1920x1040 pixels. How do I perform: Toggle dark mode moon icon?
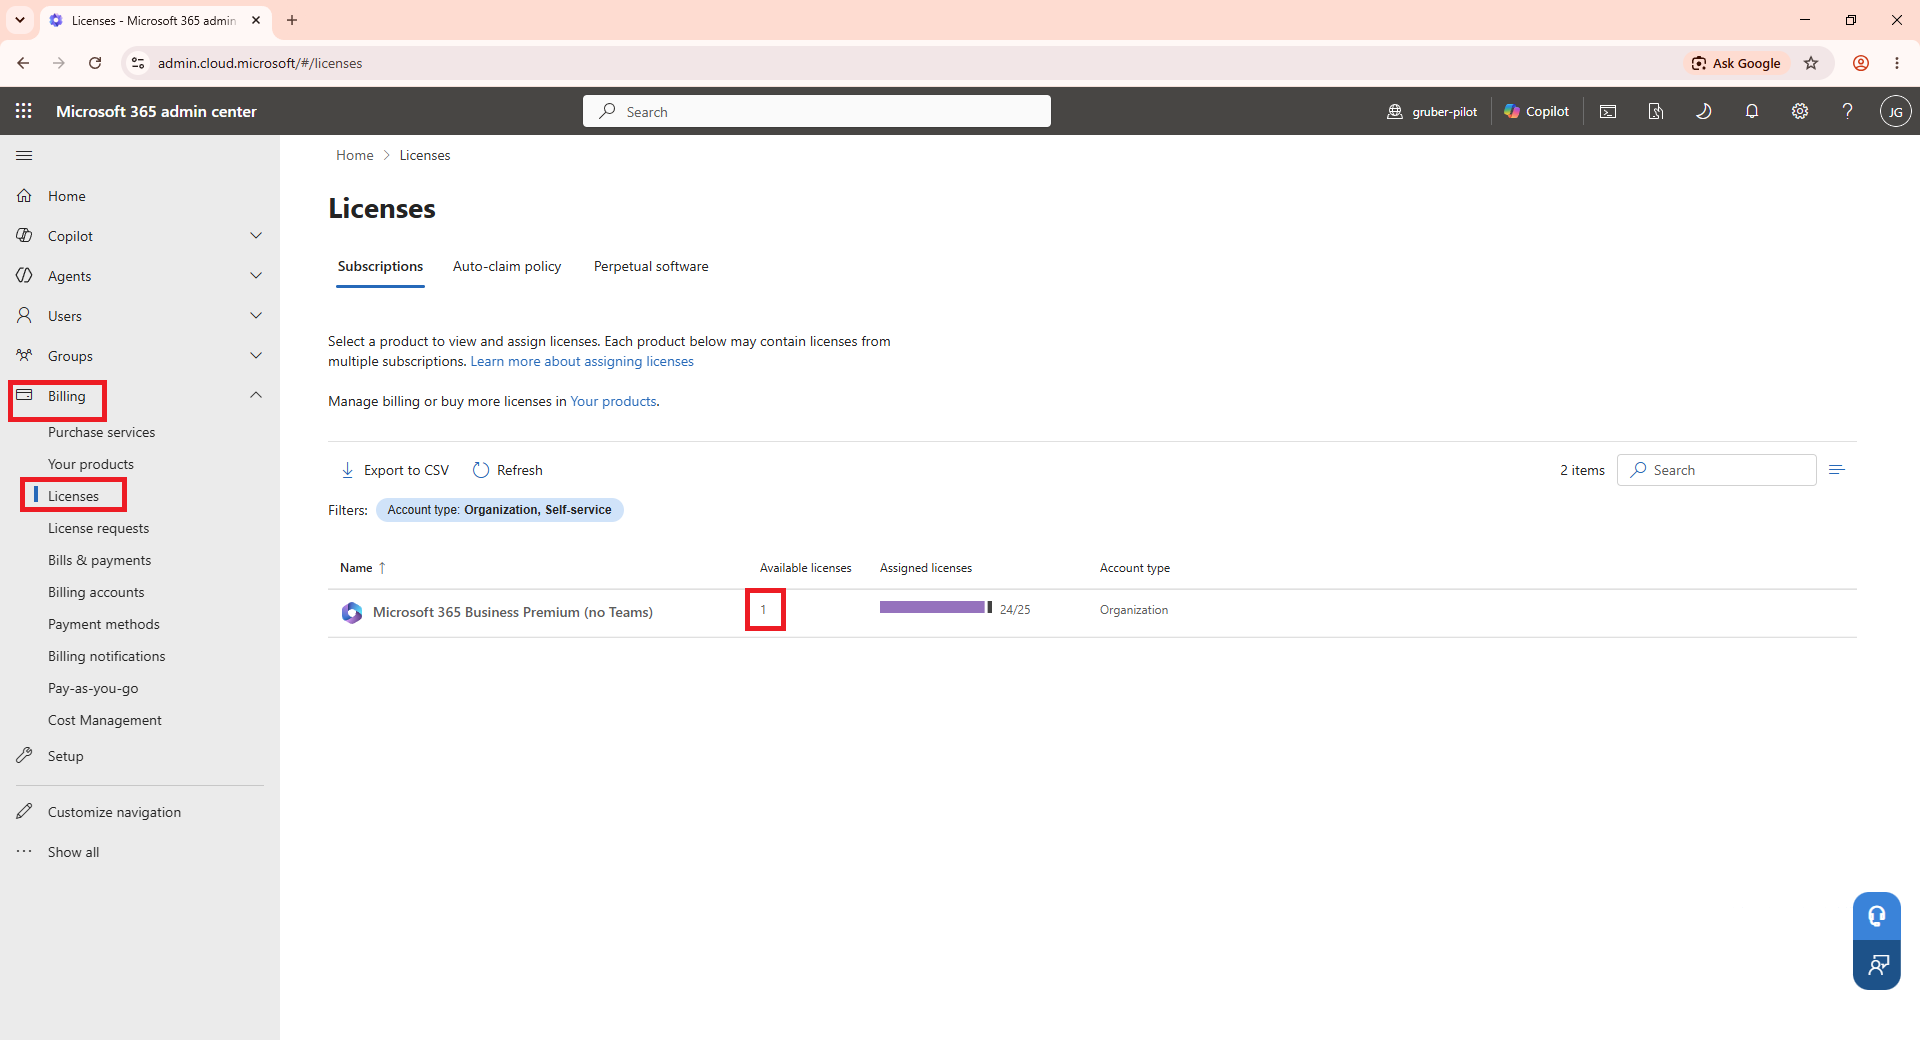(x=1704, y=111)
